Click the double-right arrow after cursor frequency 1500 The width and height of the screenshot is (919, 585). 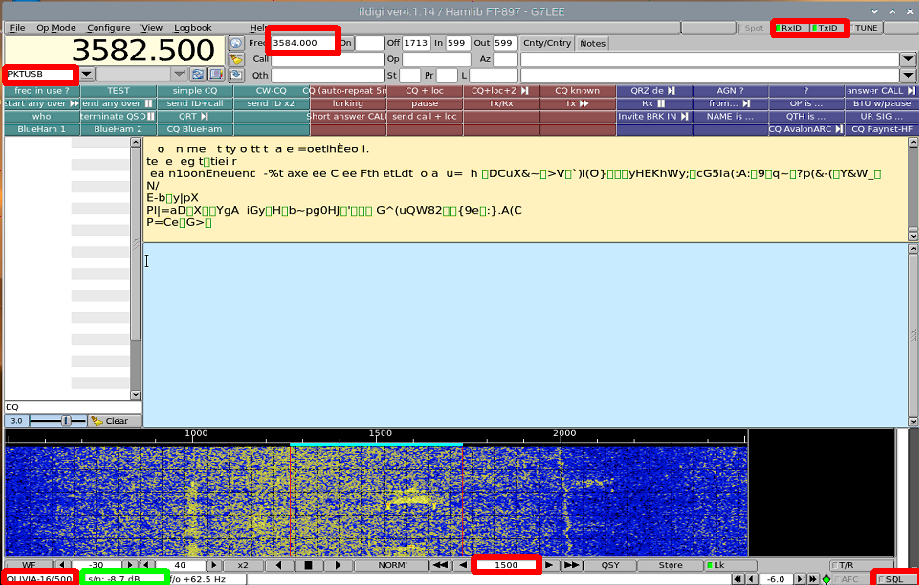click(572, 565)
